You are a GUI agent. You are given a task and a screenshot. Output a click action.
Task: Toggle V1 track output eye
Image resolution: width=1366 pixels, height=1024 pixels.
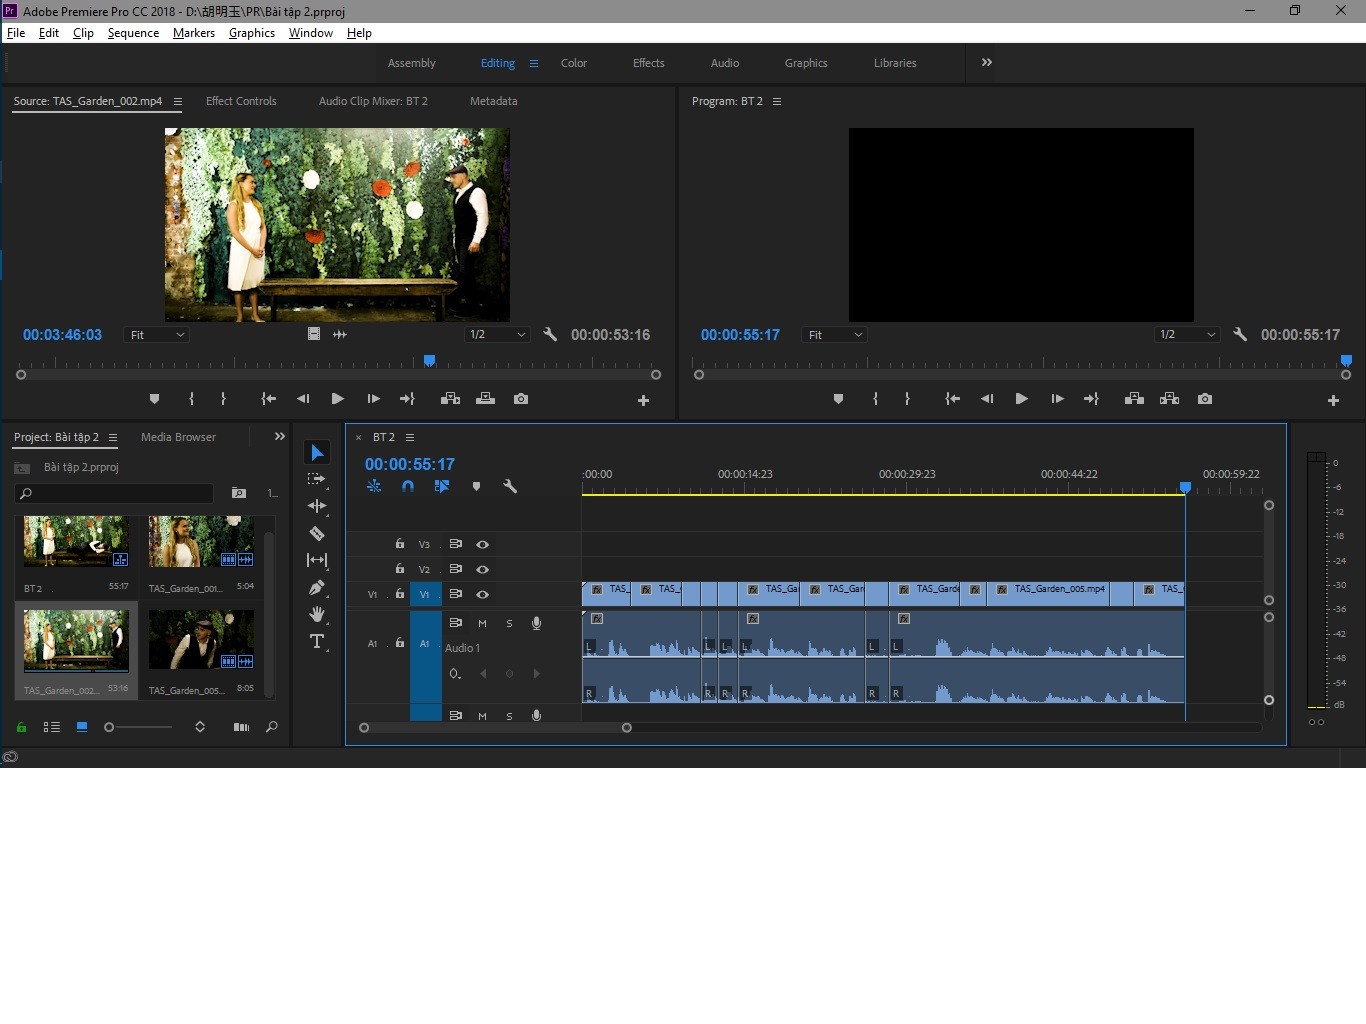tap(483, 594)
